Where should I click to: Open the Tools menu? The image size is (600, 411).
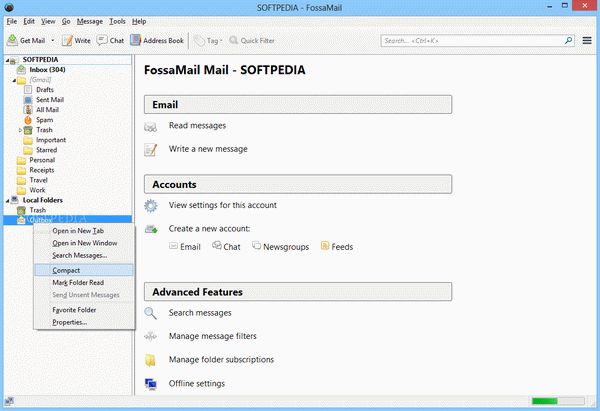(117, 21)
